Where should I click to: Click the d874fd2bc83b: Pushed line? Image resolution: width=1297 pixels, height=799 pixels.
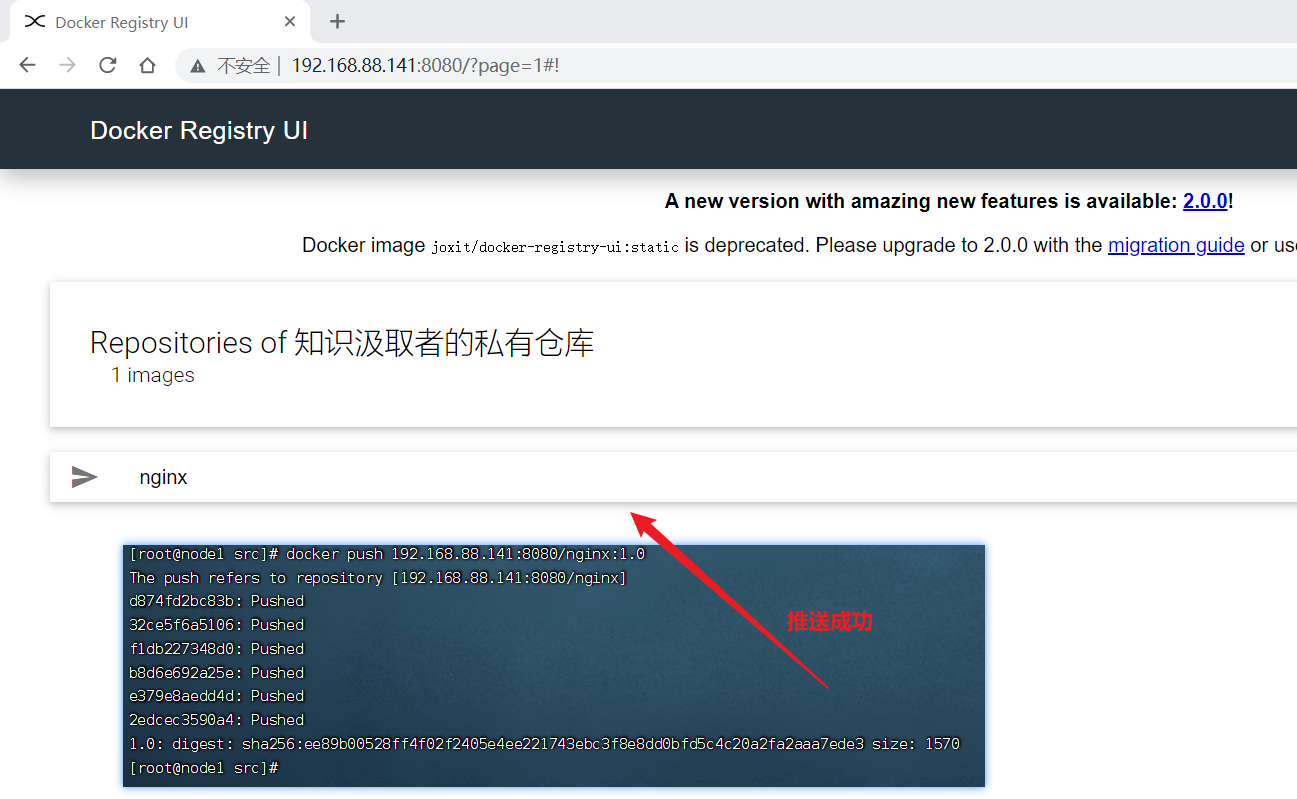pos(216,601)
